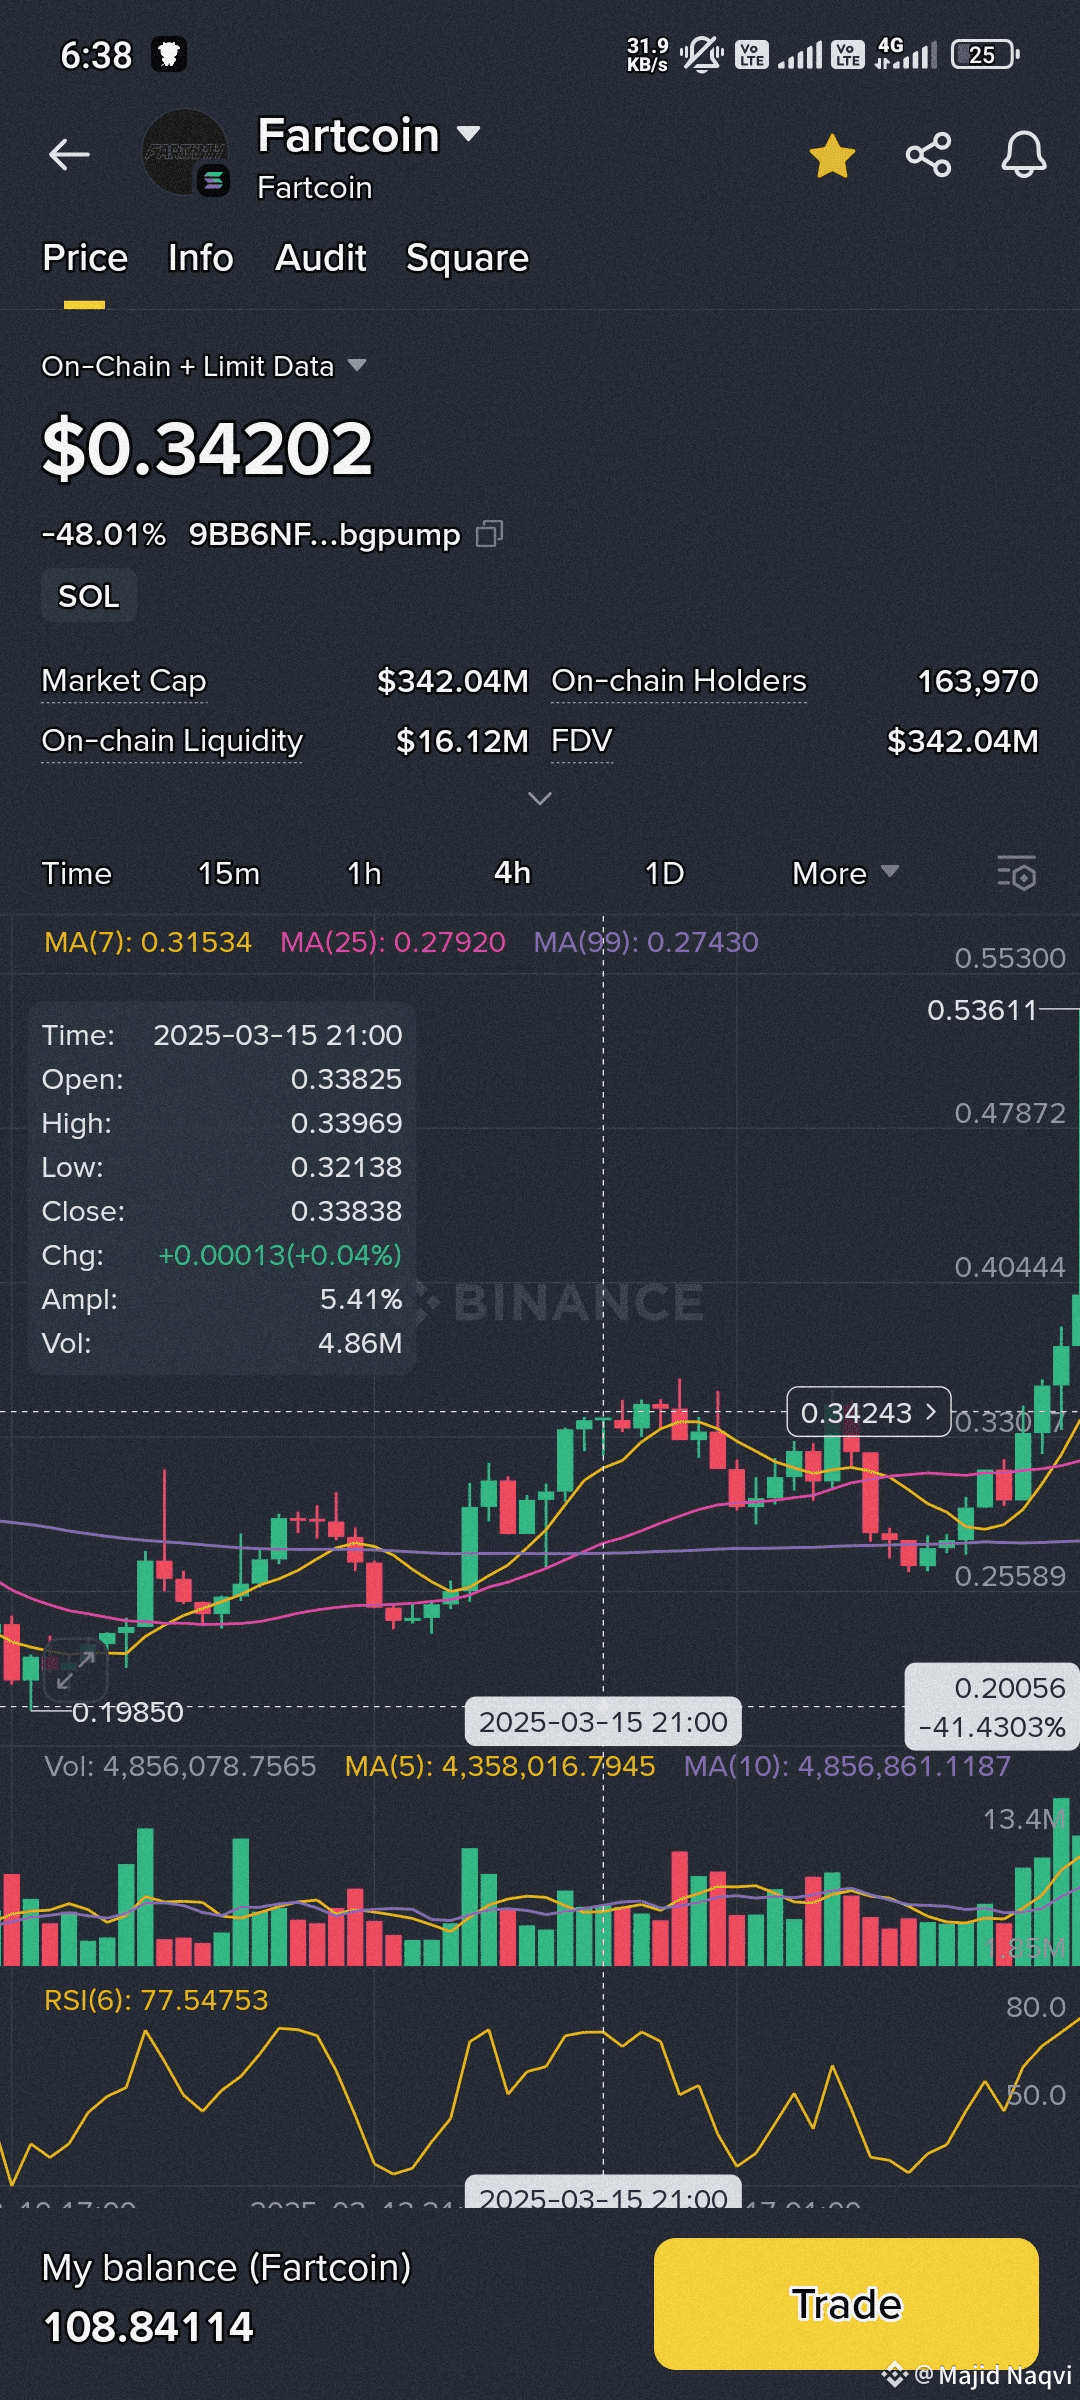Screen dimensions: 1080x2400
Task: Tap volume MA(10) value label
Action: pos(847,1766)
